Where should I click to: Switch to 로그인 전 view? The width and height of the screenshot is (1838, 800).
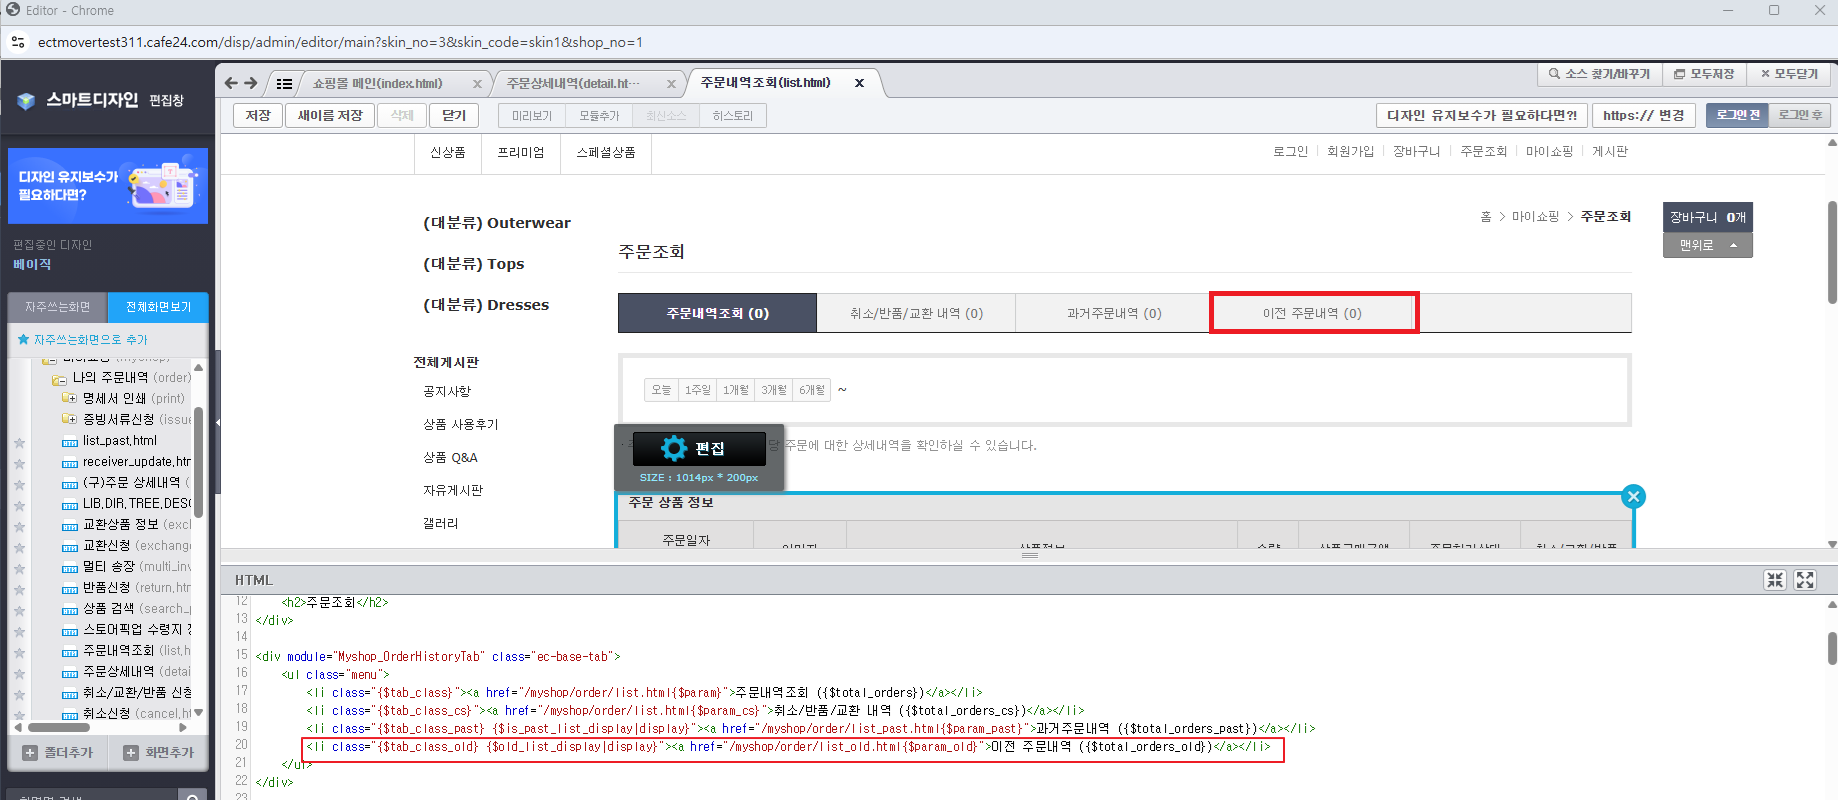(1738, 115)
